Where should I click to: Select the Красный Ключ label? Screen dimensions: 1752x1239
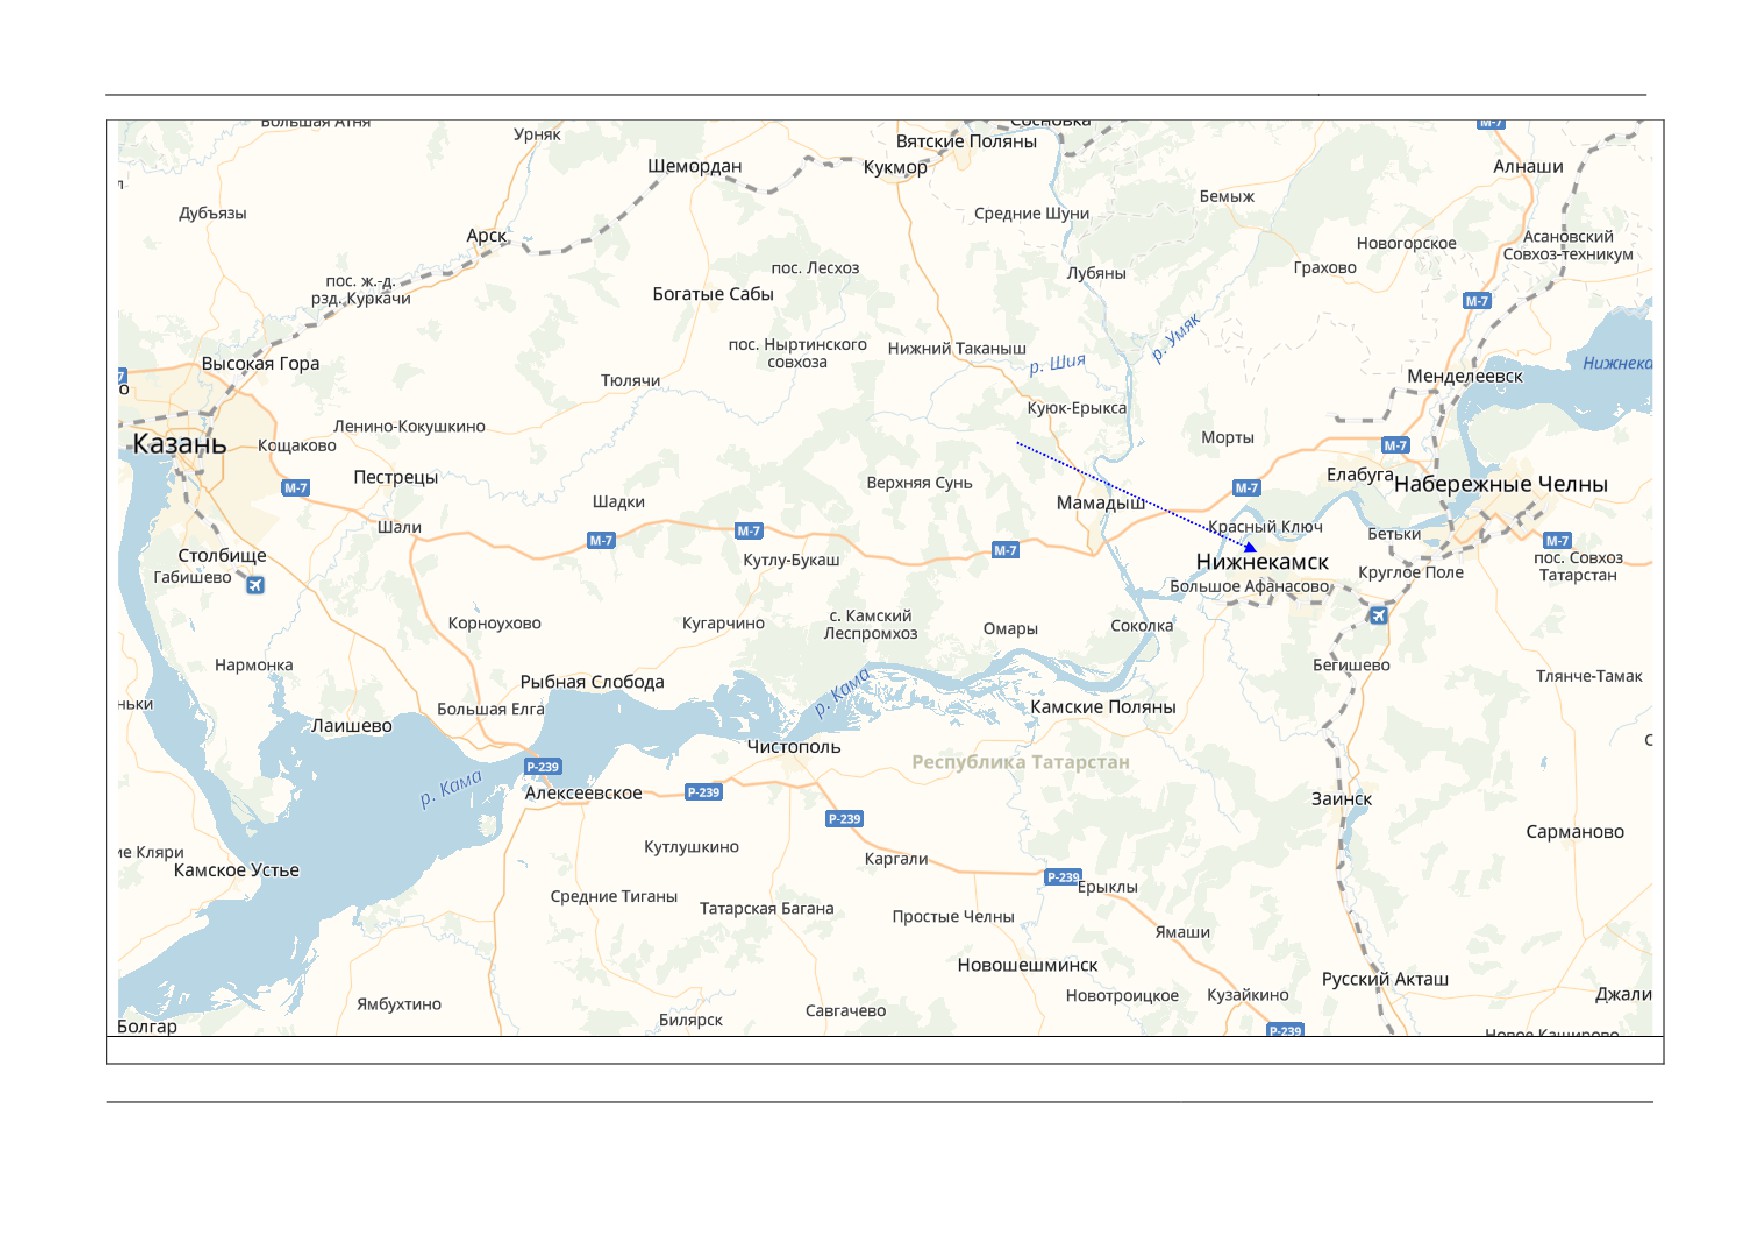(x=1265, y=527)
